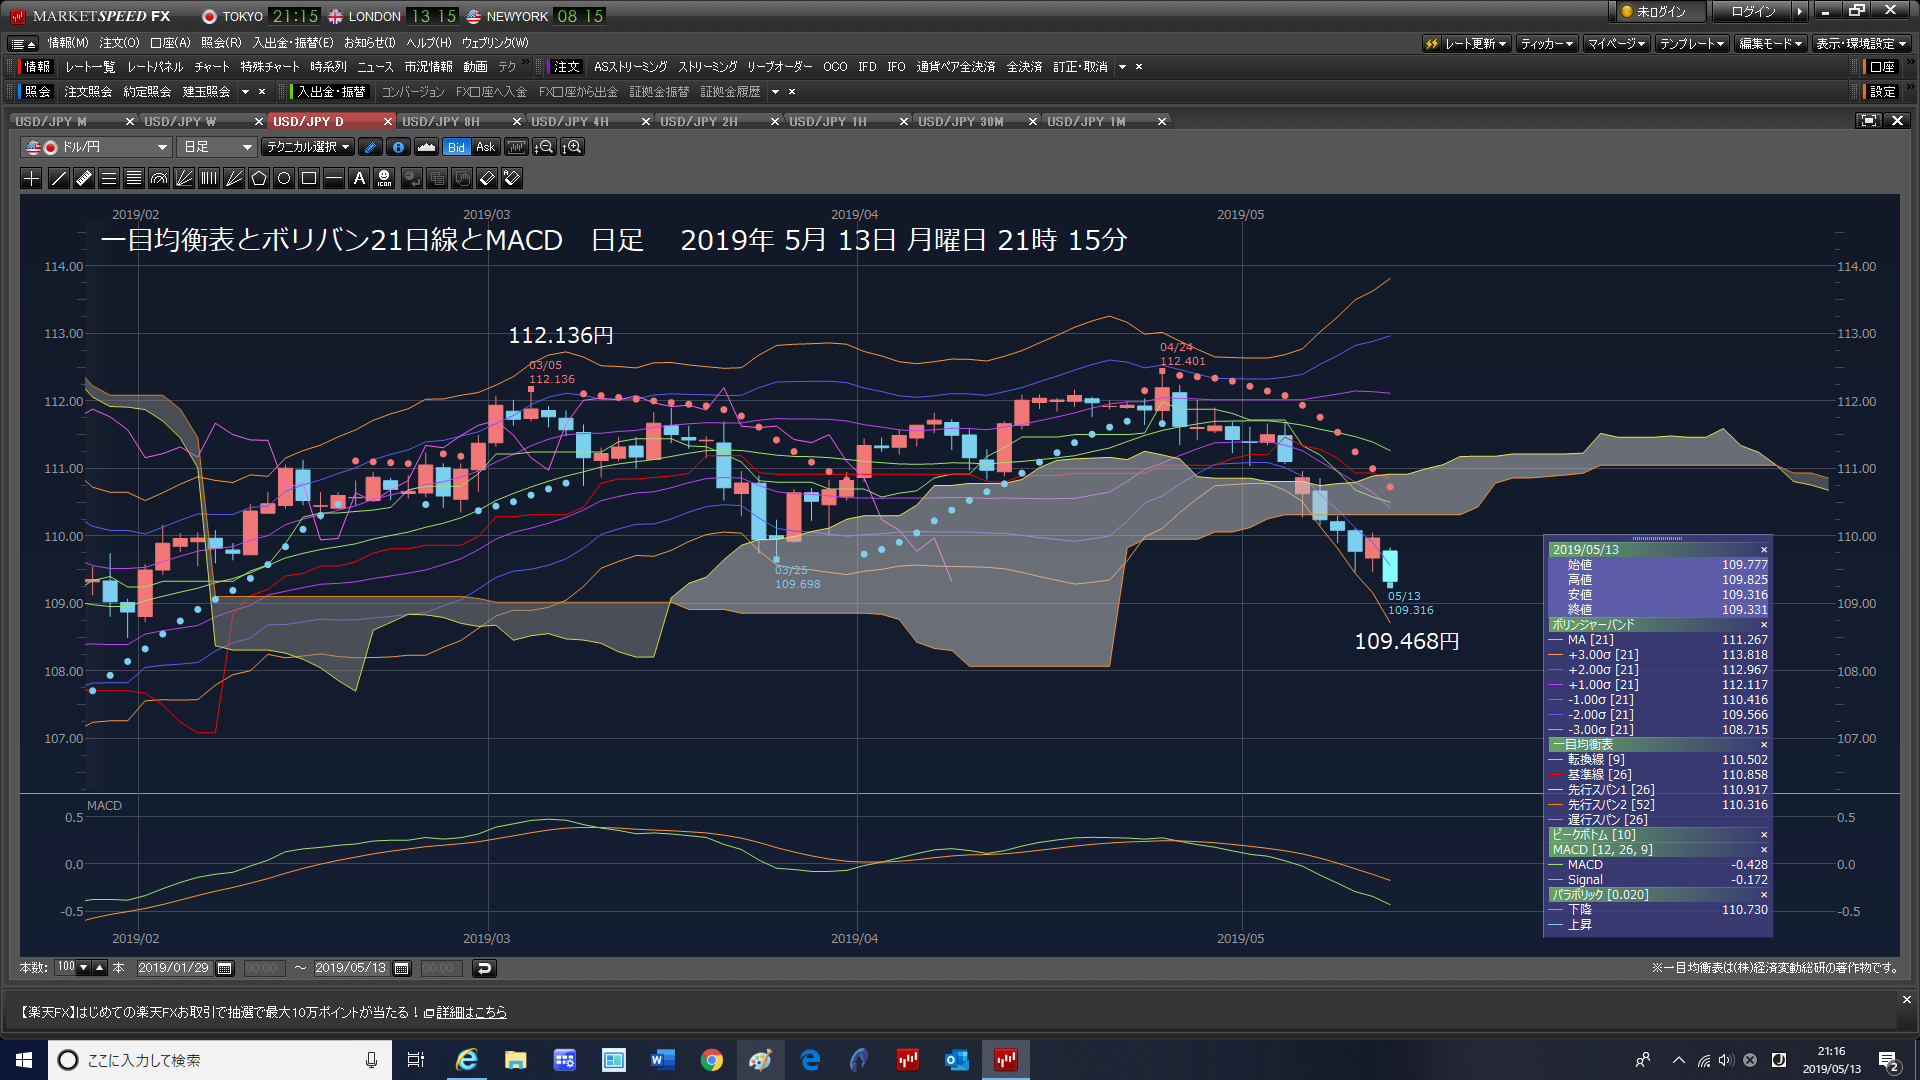This screenshot has height=1080, width=1920.
Task: Toggle Bid price display
Action: click(456, 147)
